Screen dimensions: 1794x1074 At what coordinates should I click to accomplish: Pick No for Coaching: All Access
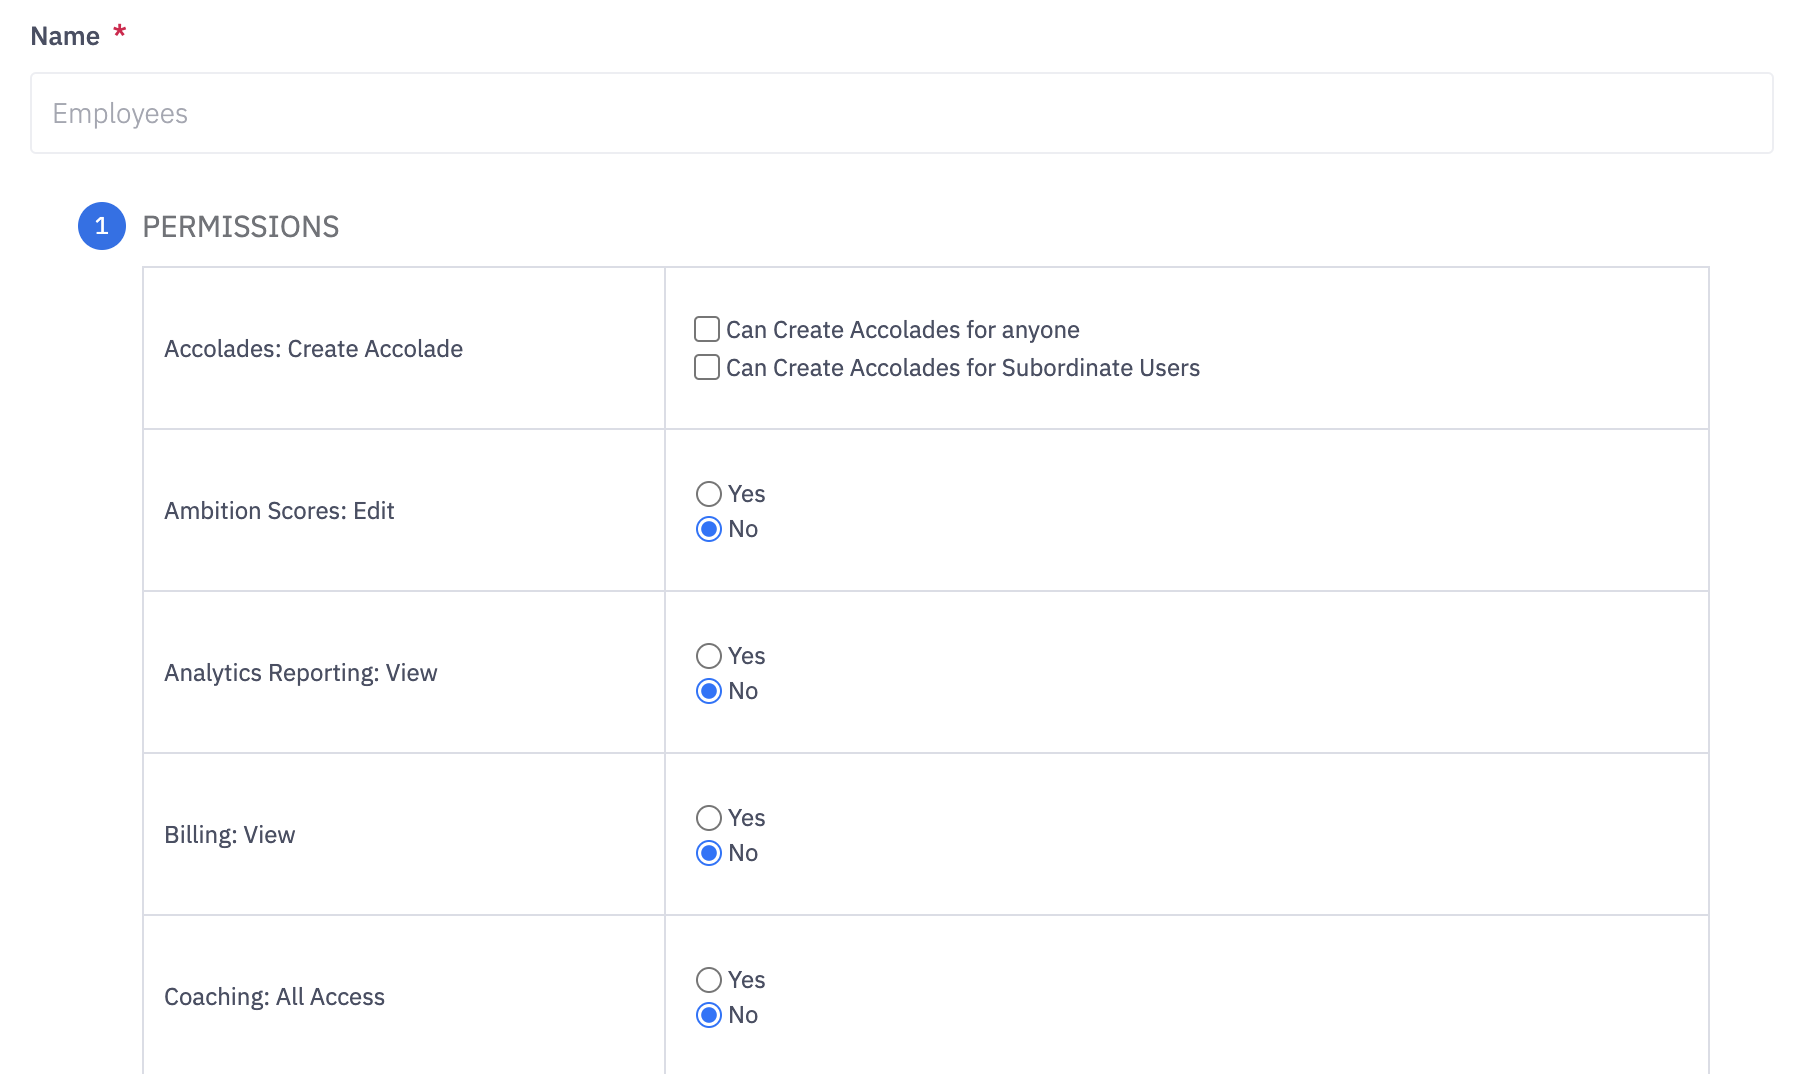pos(709,1015)
